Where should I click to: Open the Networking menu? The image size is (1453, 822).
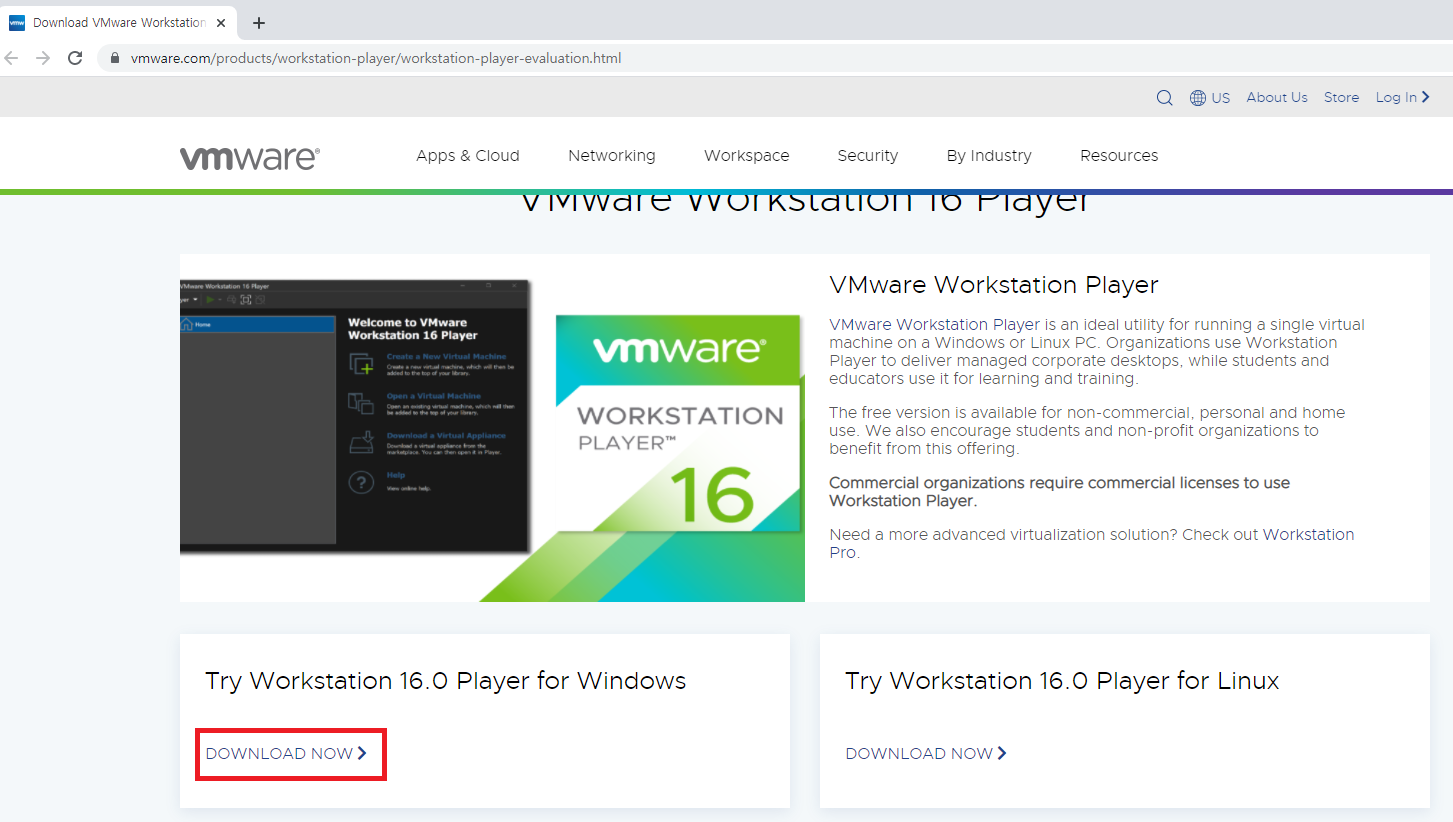(612, 155)
